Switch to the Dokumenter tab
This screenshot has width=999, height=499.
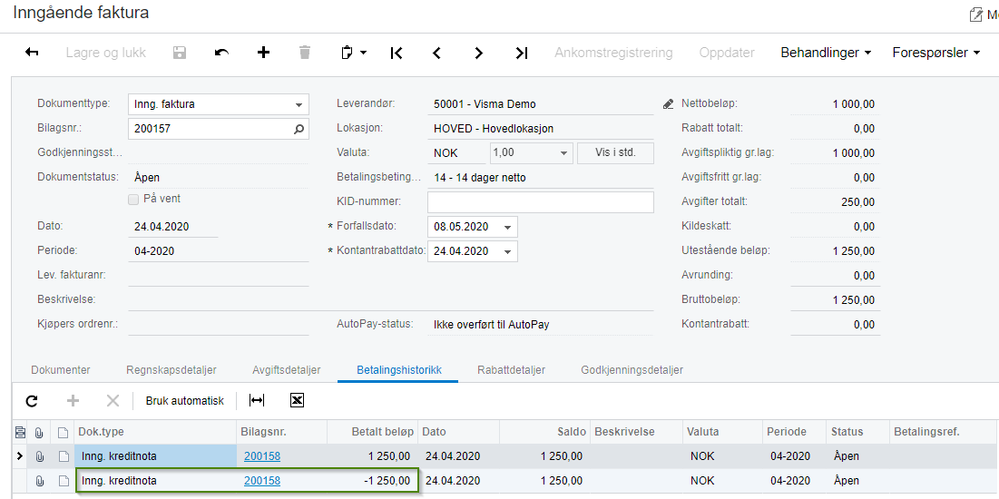point(61,370)
